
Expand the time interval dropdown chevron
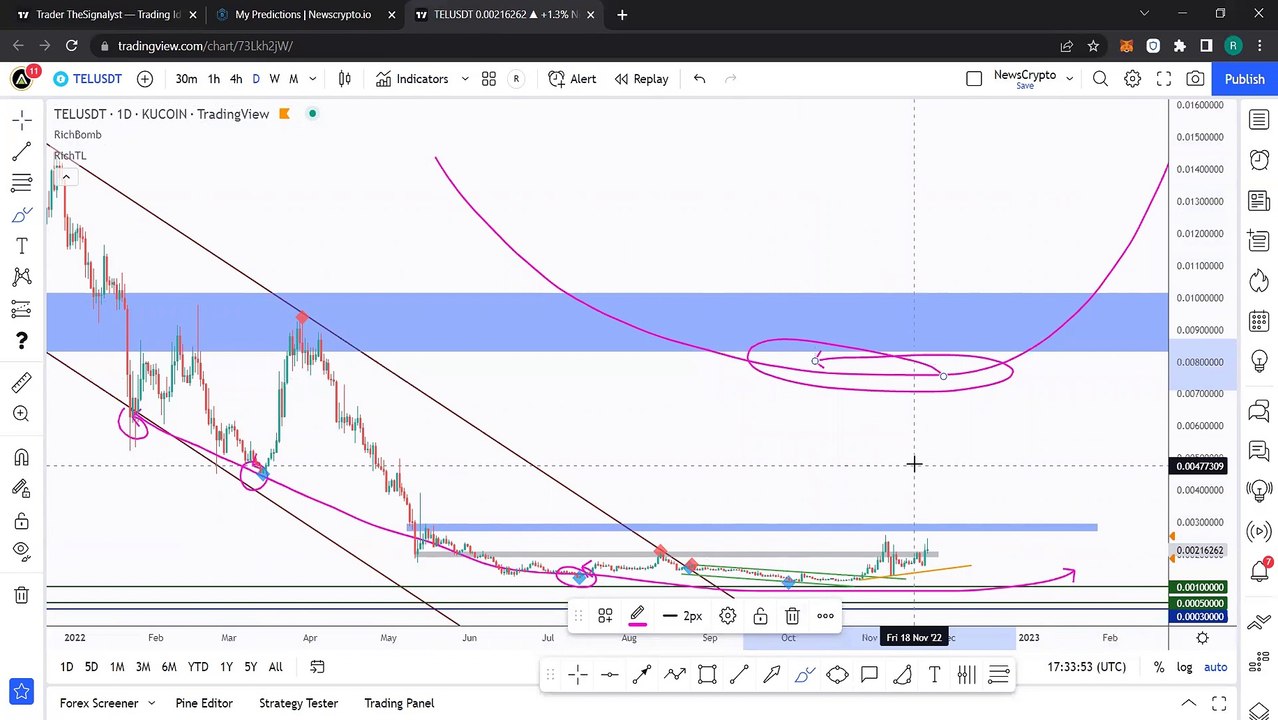[x=313, y=79]
